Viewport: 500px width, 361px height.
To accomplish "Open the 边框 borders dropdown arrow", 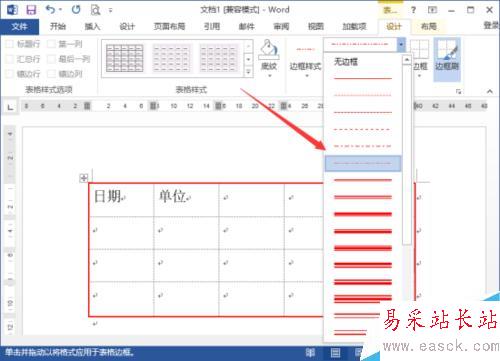I will pos(420,76).
